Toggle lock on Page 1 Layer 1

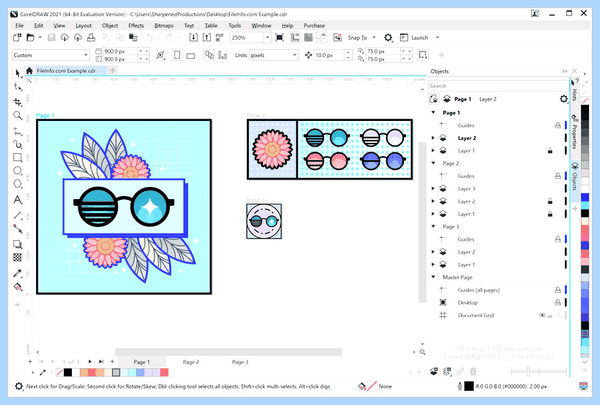550,151
